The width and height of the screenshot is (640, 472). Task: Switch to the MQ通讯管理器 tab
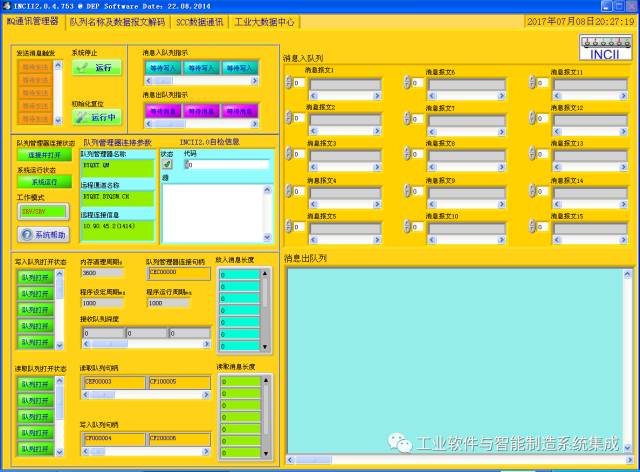click(33, 21)
